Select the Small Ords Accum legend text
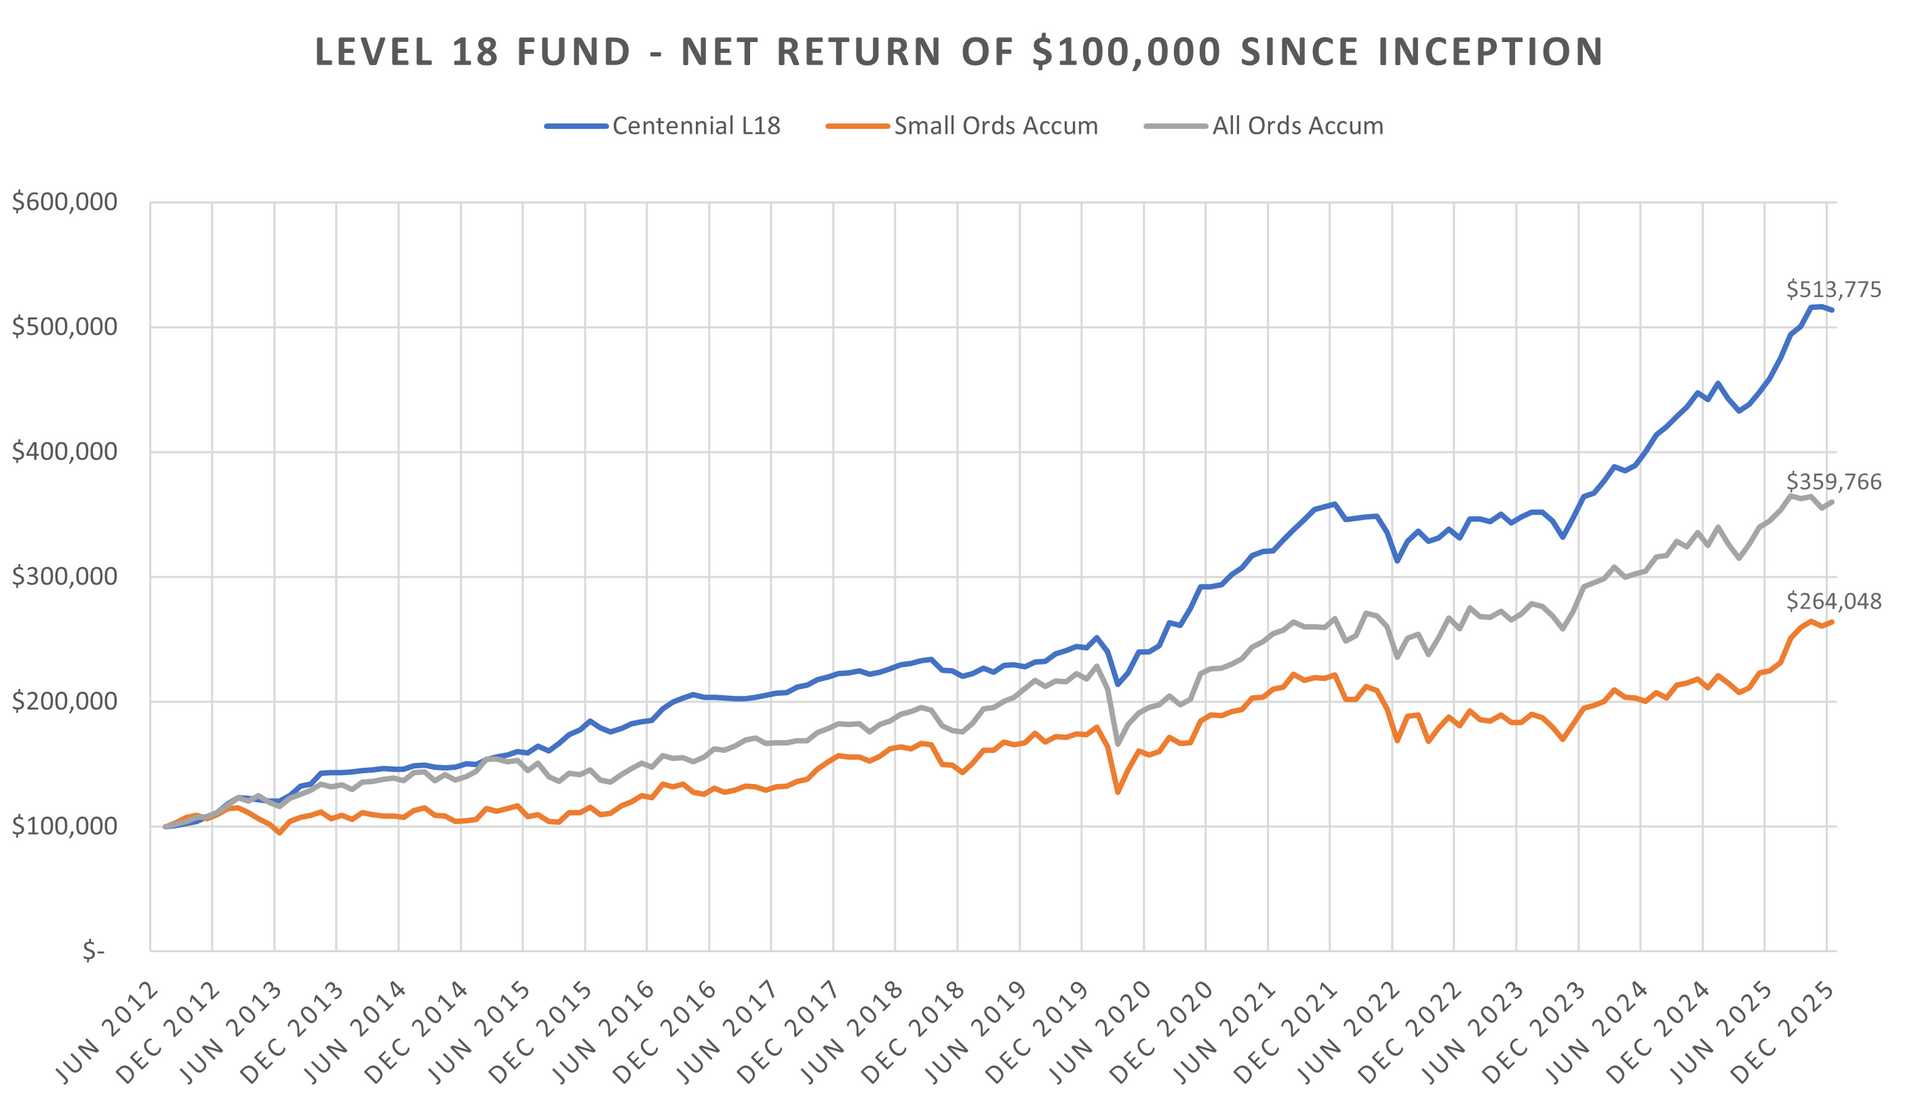The height and width of the screenshot is (1096, 1920). pyautogui.click(x=996, y=127)
